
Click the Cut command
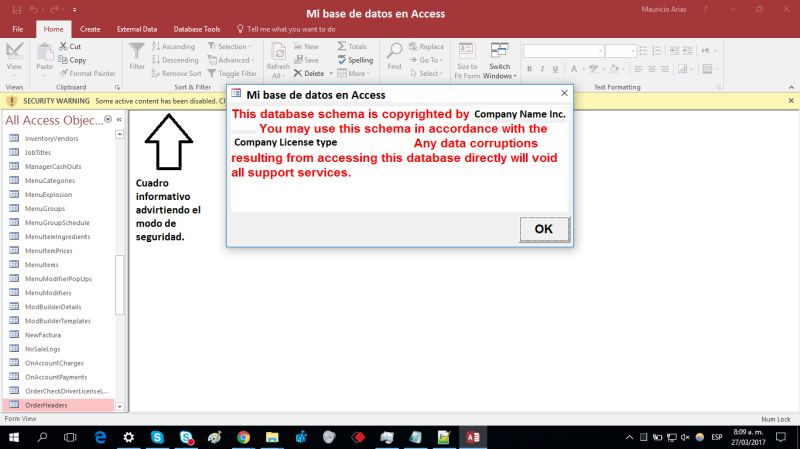tap(70, 46)
